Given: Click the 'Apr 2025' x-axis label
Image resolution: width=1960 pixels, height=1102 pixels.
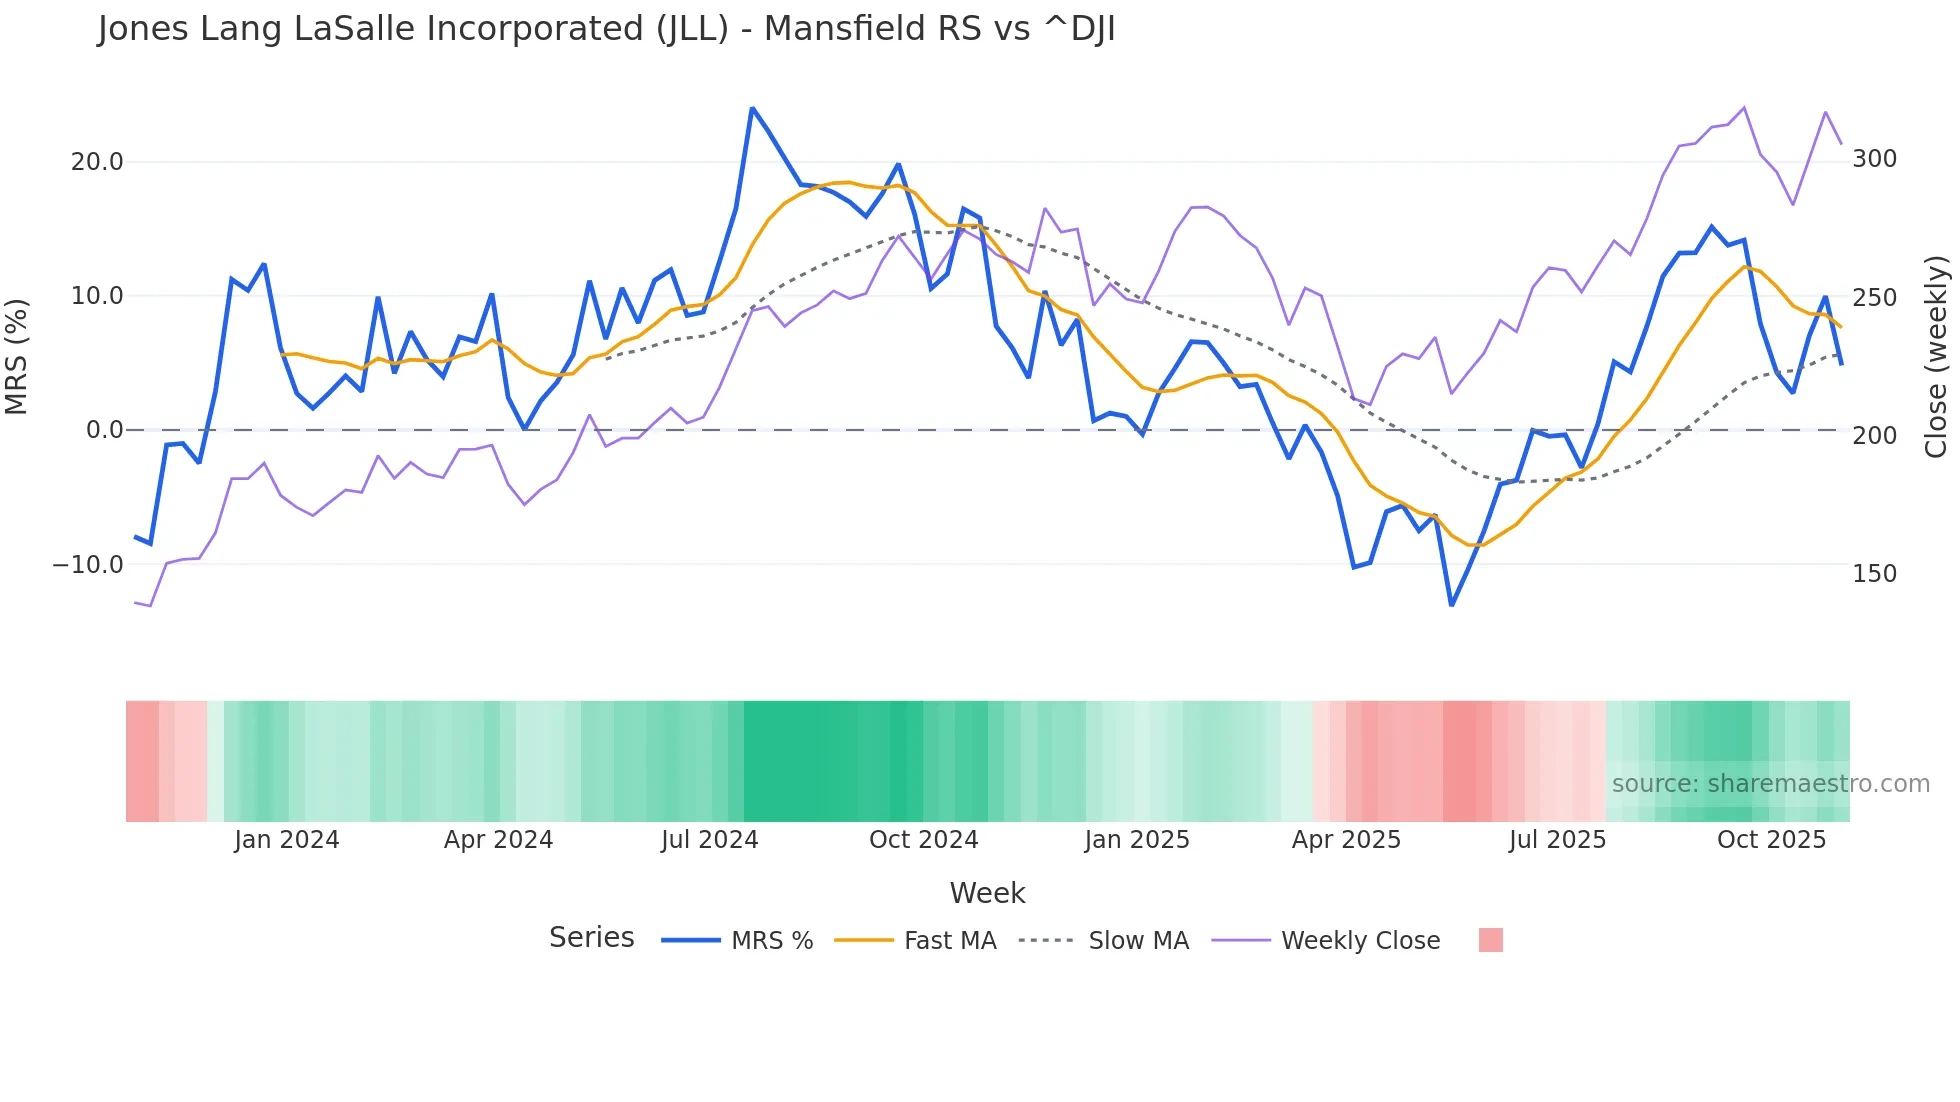Looking at the screenshot, I should click(1346, 840).
